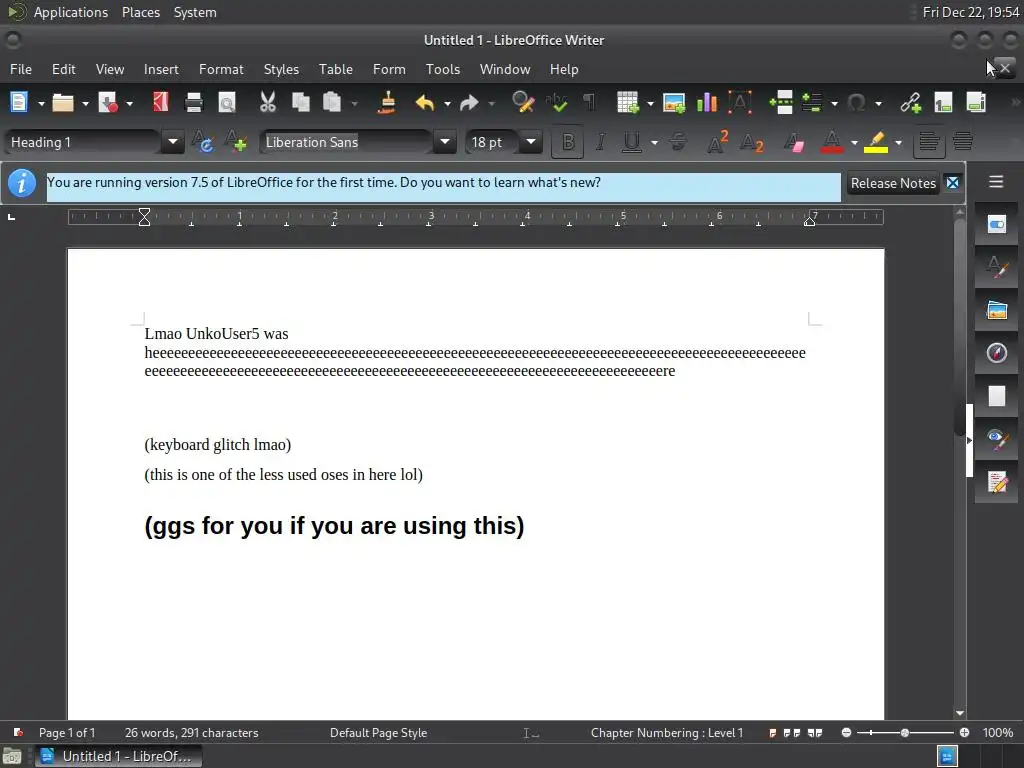This screenshot has width=1024, height=768.
Task: Open the File menu
Action: pyautogui.click(x=21, y=69)
